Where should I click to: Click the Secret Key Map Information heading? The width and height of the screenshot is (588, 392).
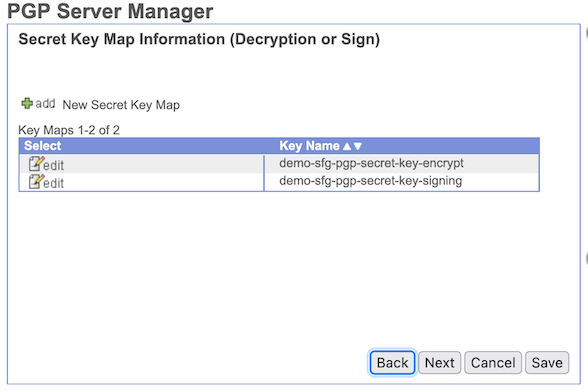point(199,39)
